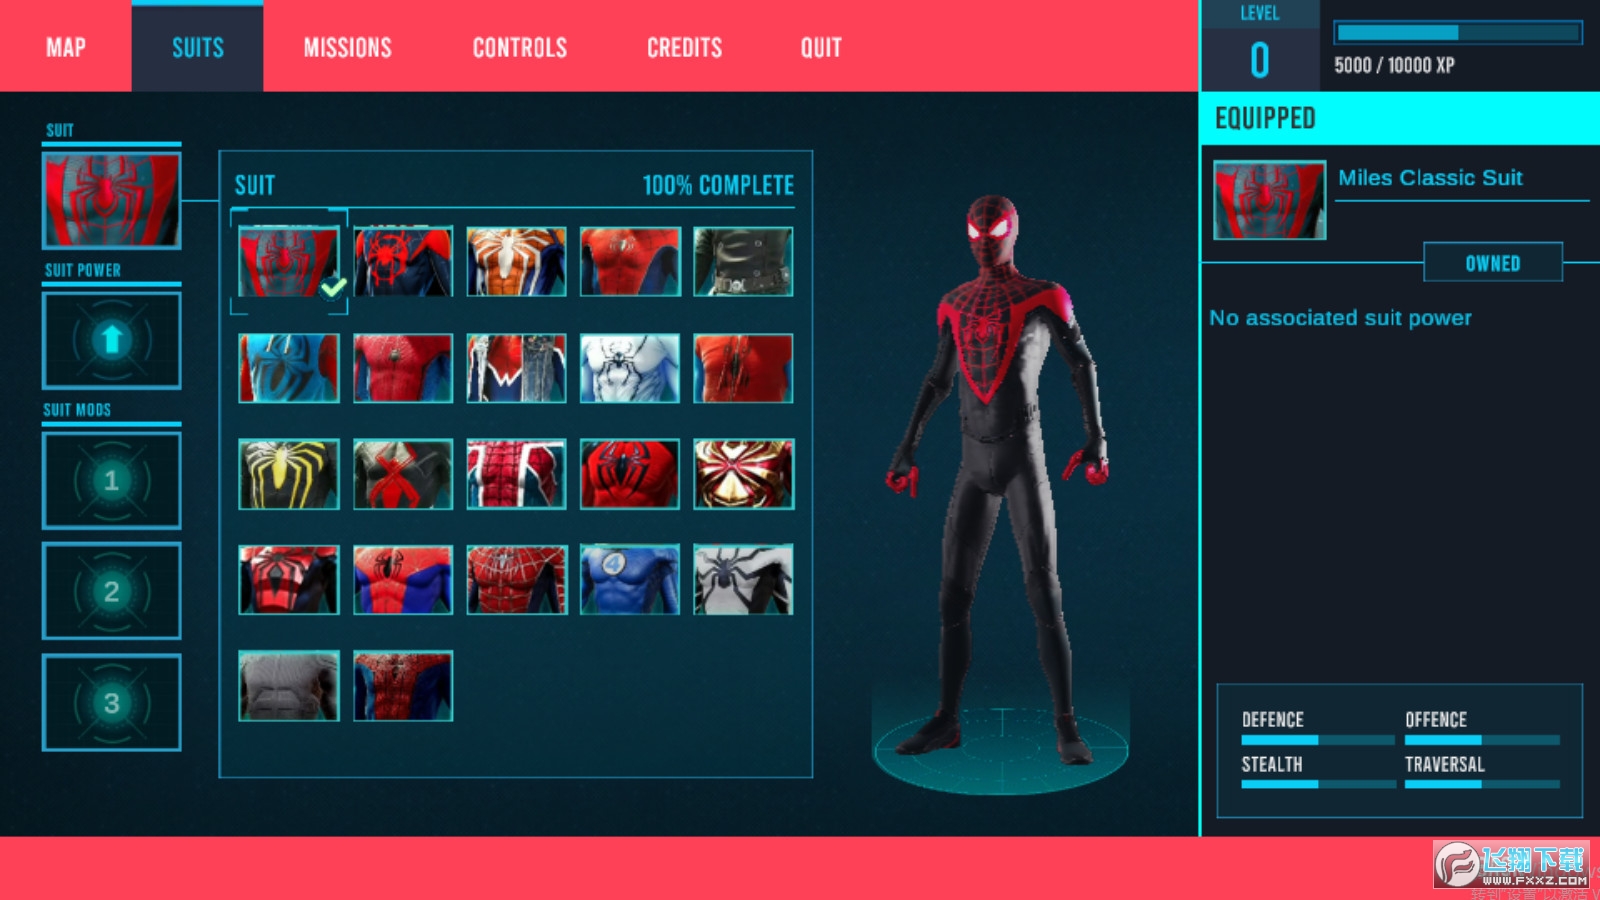This screenshot has height=900, width=1600.
Task: Select the black suit with yellow spider
Action: (x=289, y=474)
